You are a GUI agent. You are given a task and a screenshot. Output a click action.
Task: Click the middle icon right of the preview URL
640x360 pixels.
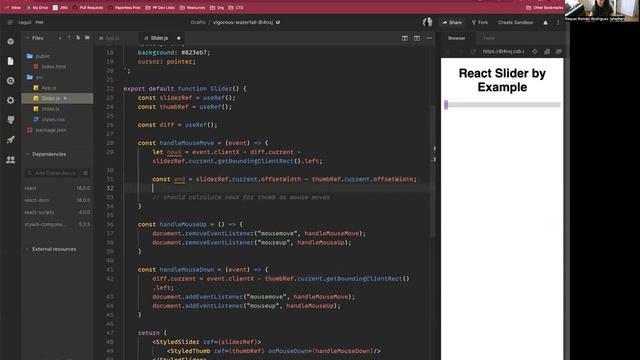pyautogui.click(x=547, y=51)
